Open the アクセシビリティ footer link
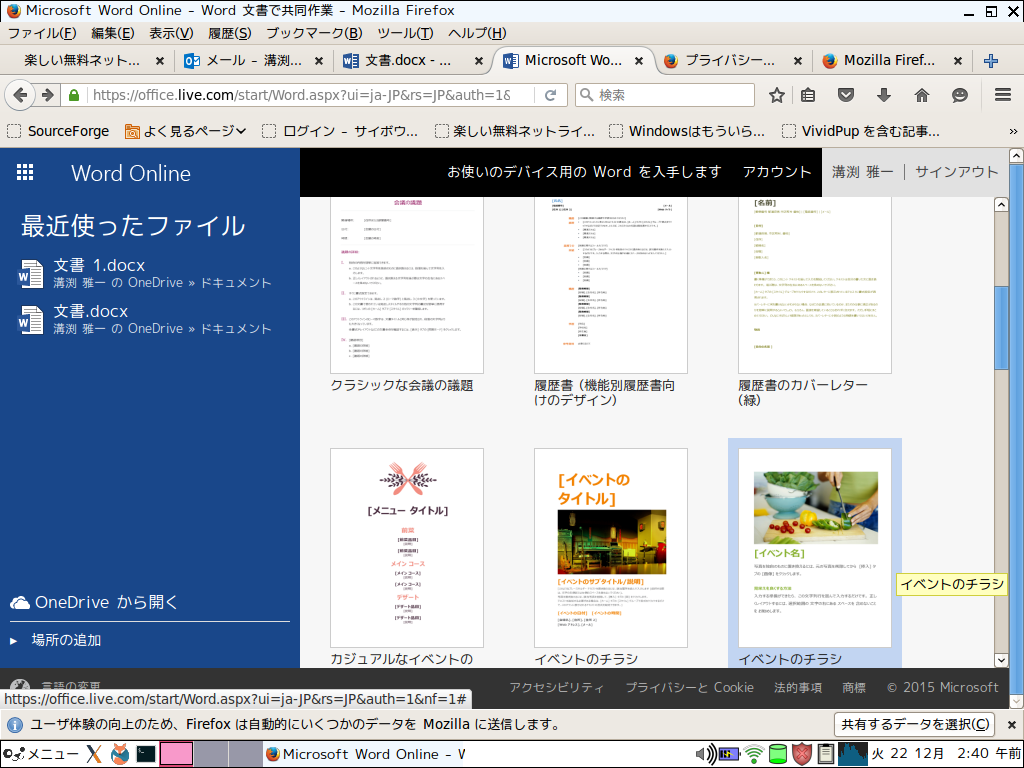 point(556,688)
